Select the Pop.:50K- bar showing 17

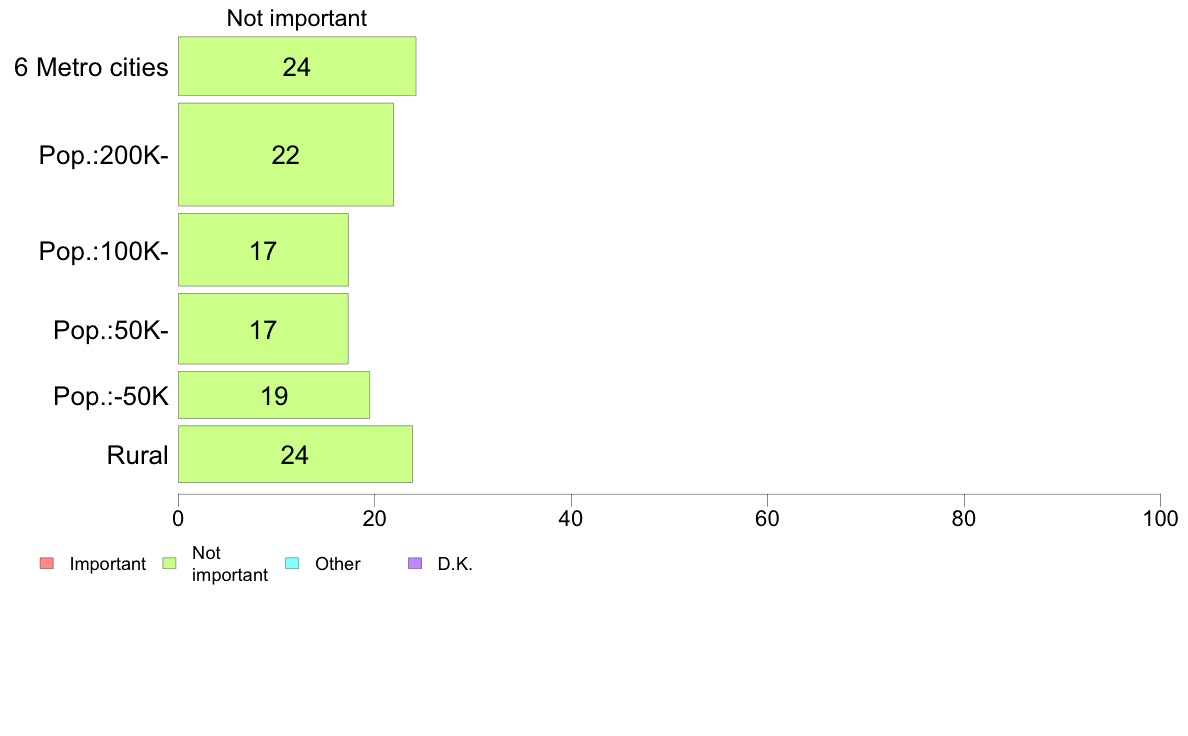[263, 329]
